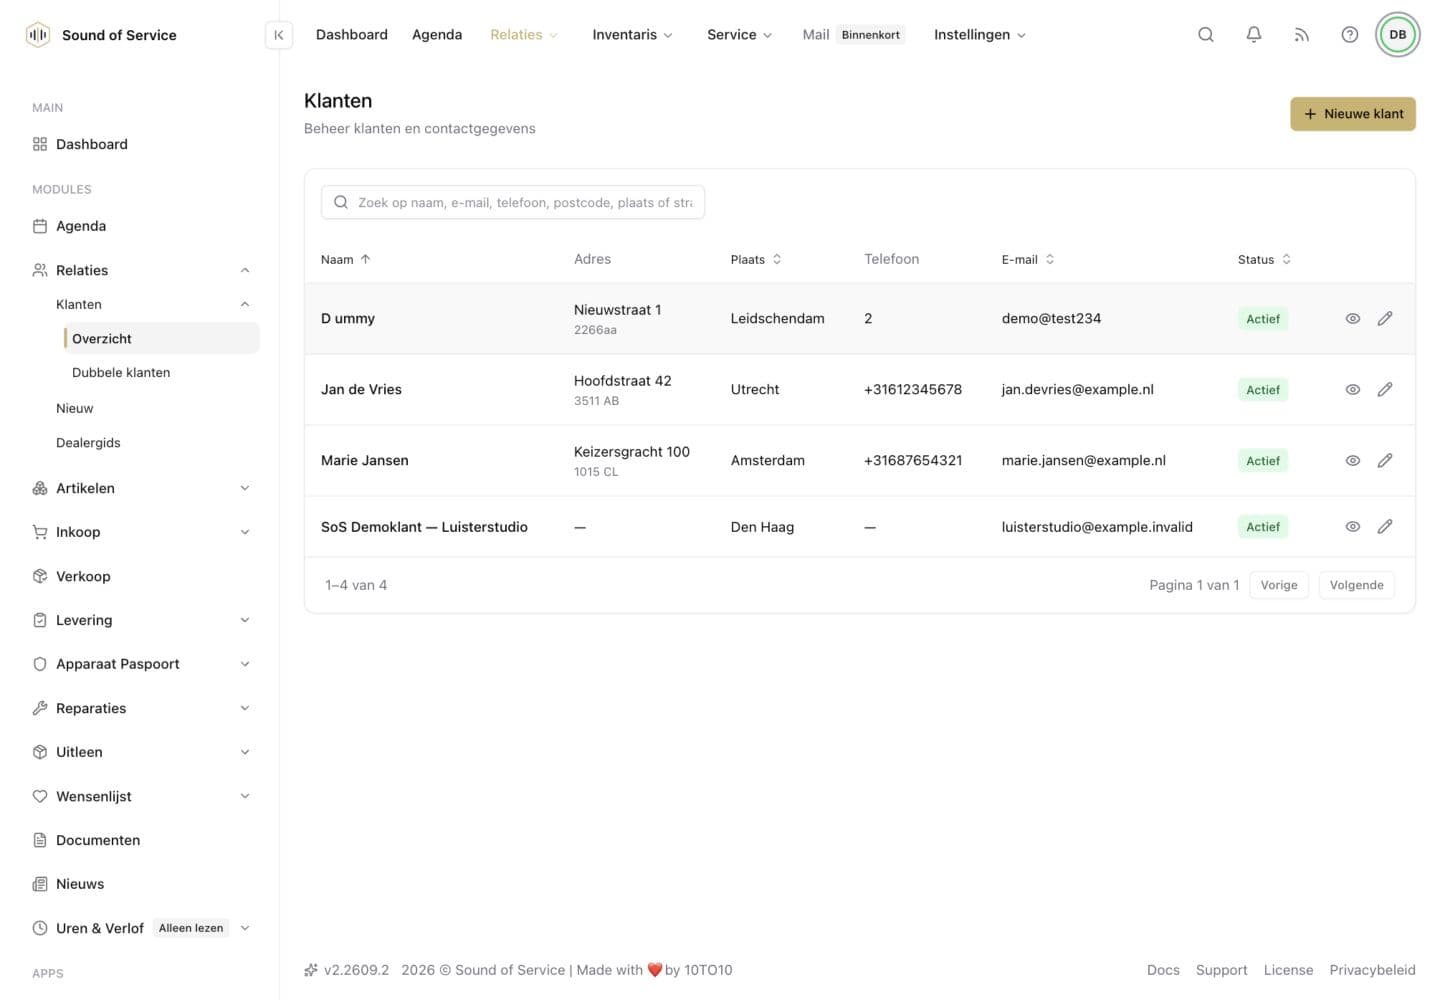This screenshot has height=1000, width=1440.
Task: Open the help question mark icon
Action: pyautogui.click(x=1350, y=35)
